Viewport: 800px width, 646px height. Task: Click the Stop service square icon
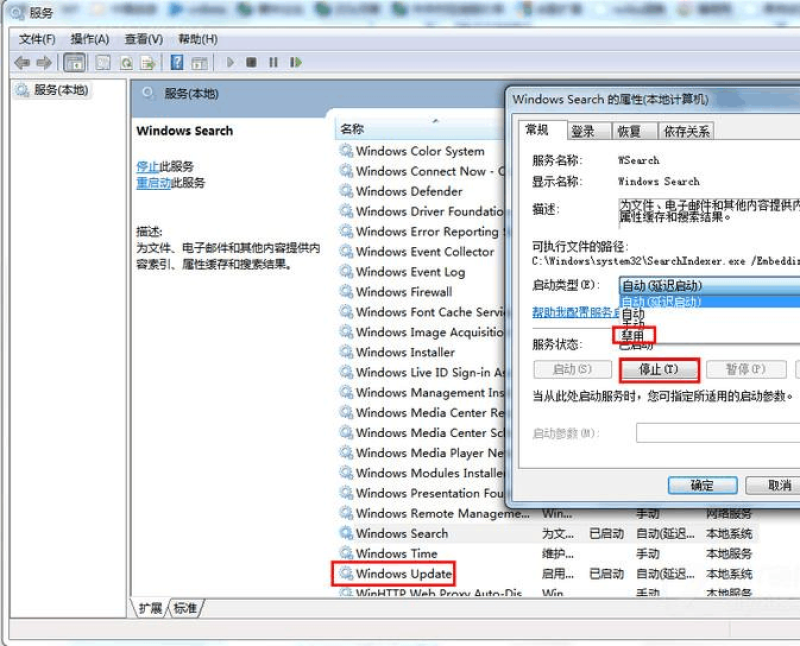251,62
